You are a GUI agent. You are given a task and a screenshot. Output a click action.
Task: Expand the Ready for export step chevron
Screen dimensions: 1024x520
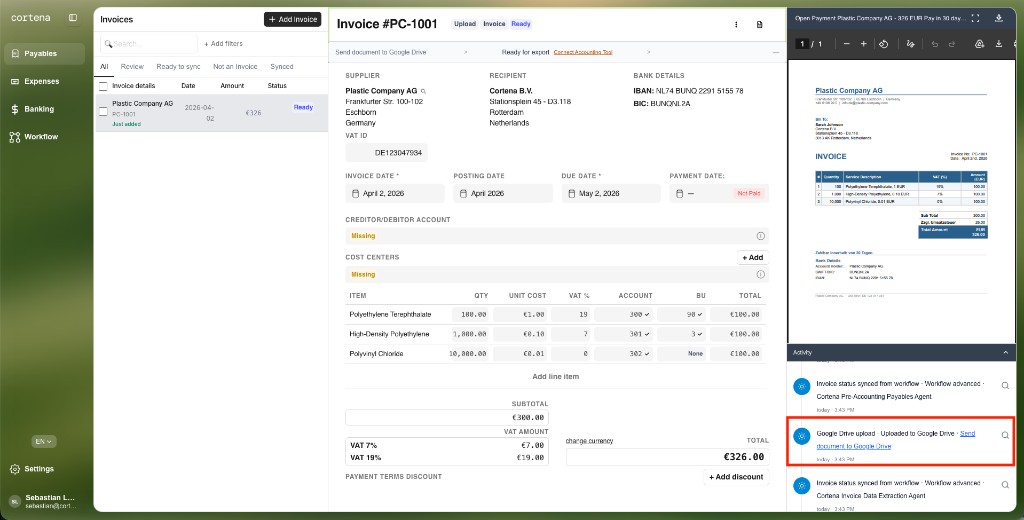click(648, 52)
